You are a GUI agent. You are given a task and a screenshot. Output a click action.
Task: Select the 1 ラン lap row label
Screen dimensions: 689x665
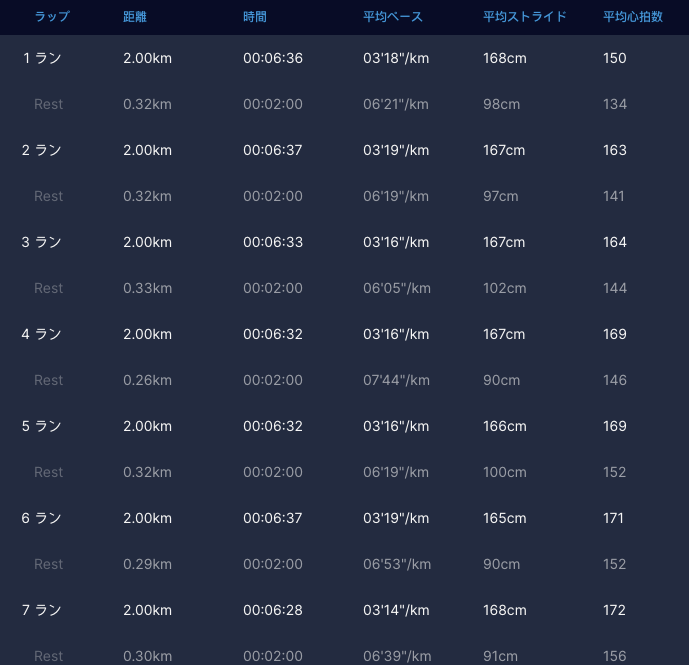point(42,58)
